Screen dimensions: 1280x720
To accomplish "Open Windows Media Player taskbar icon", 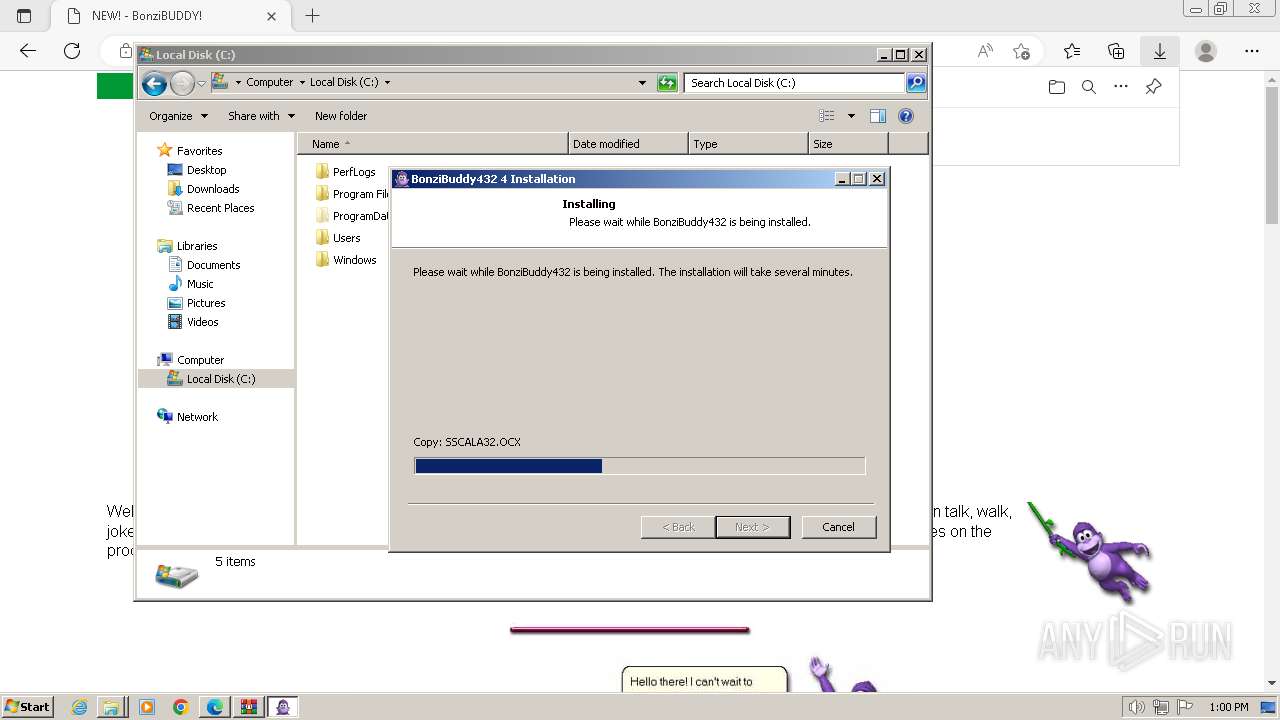I will [x=147, y=707].
